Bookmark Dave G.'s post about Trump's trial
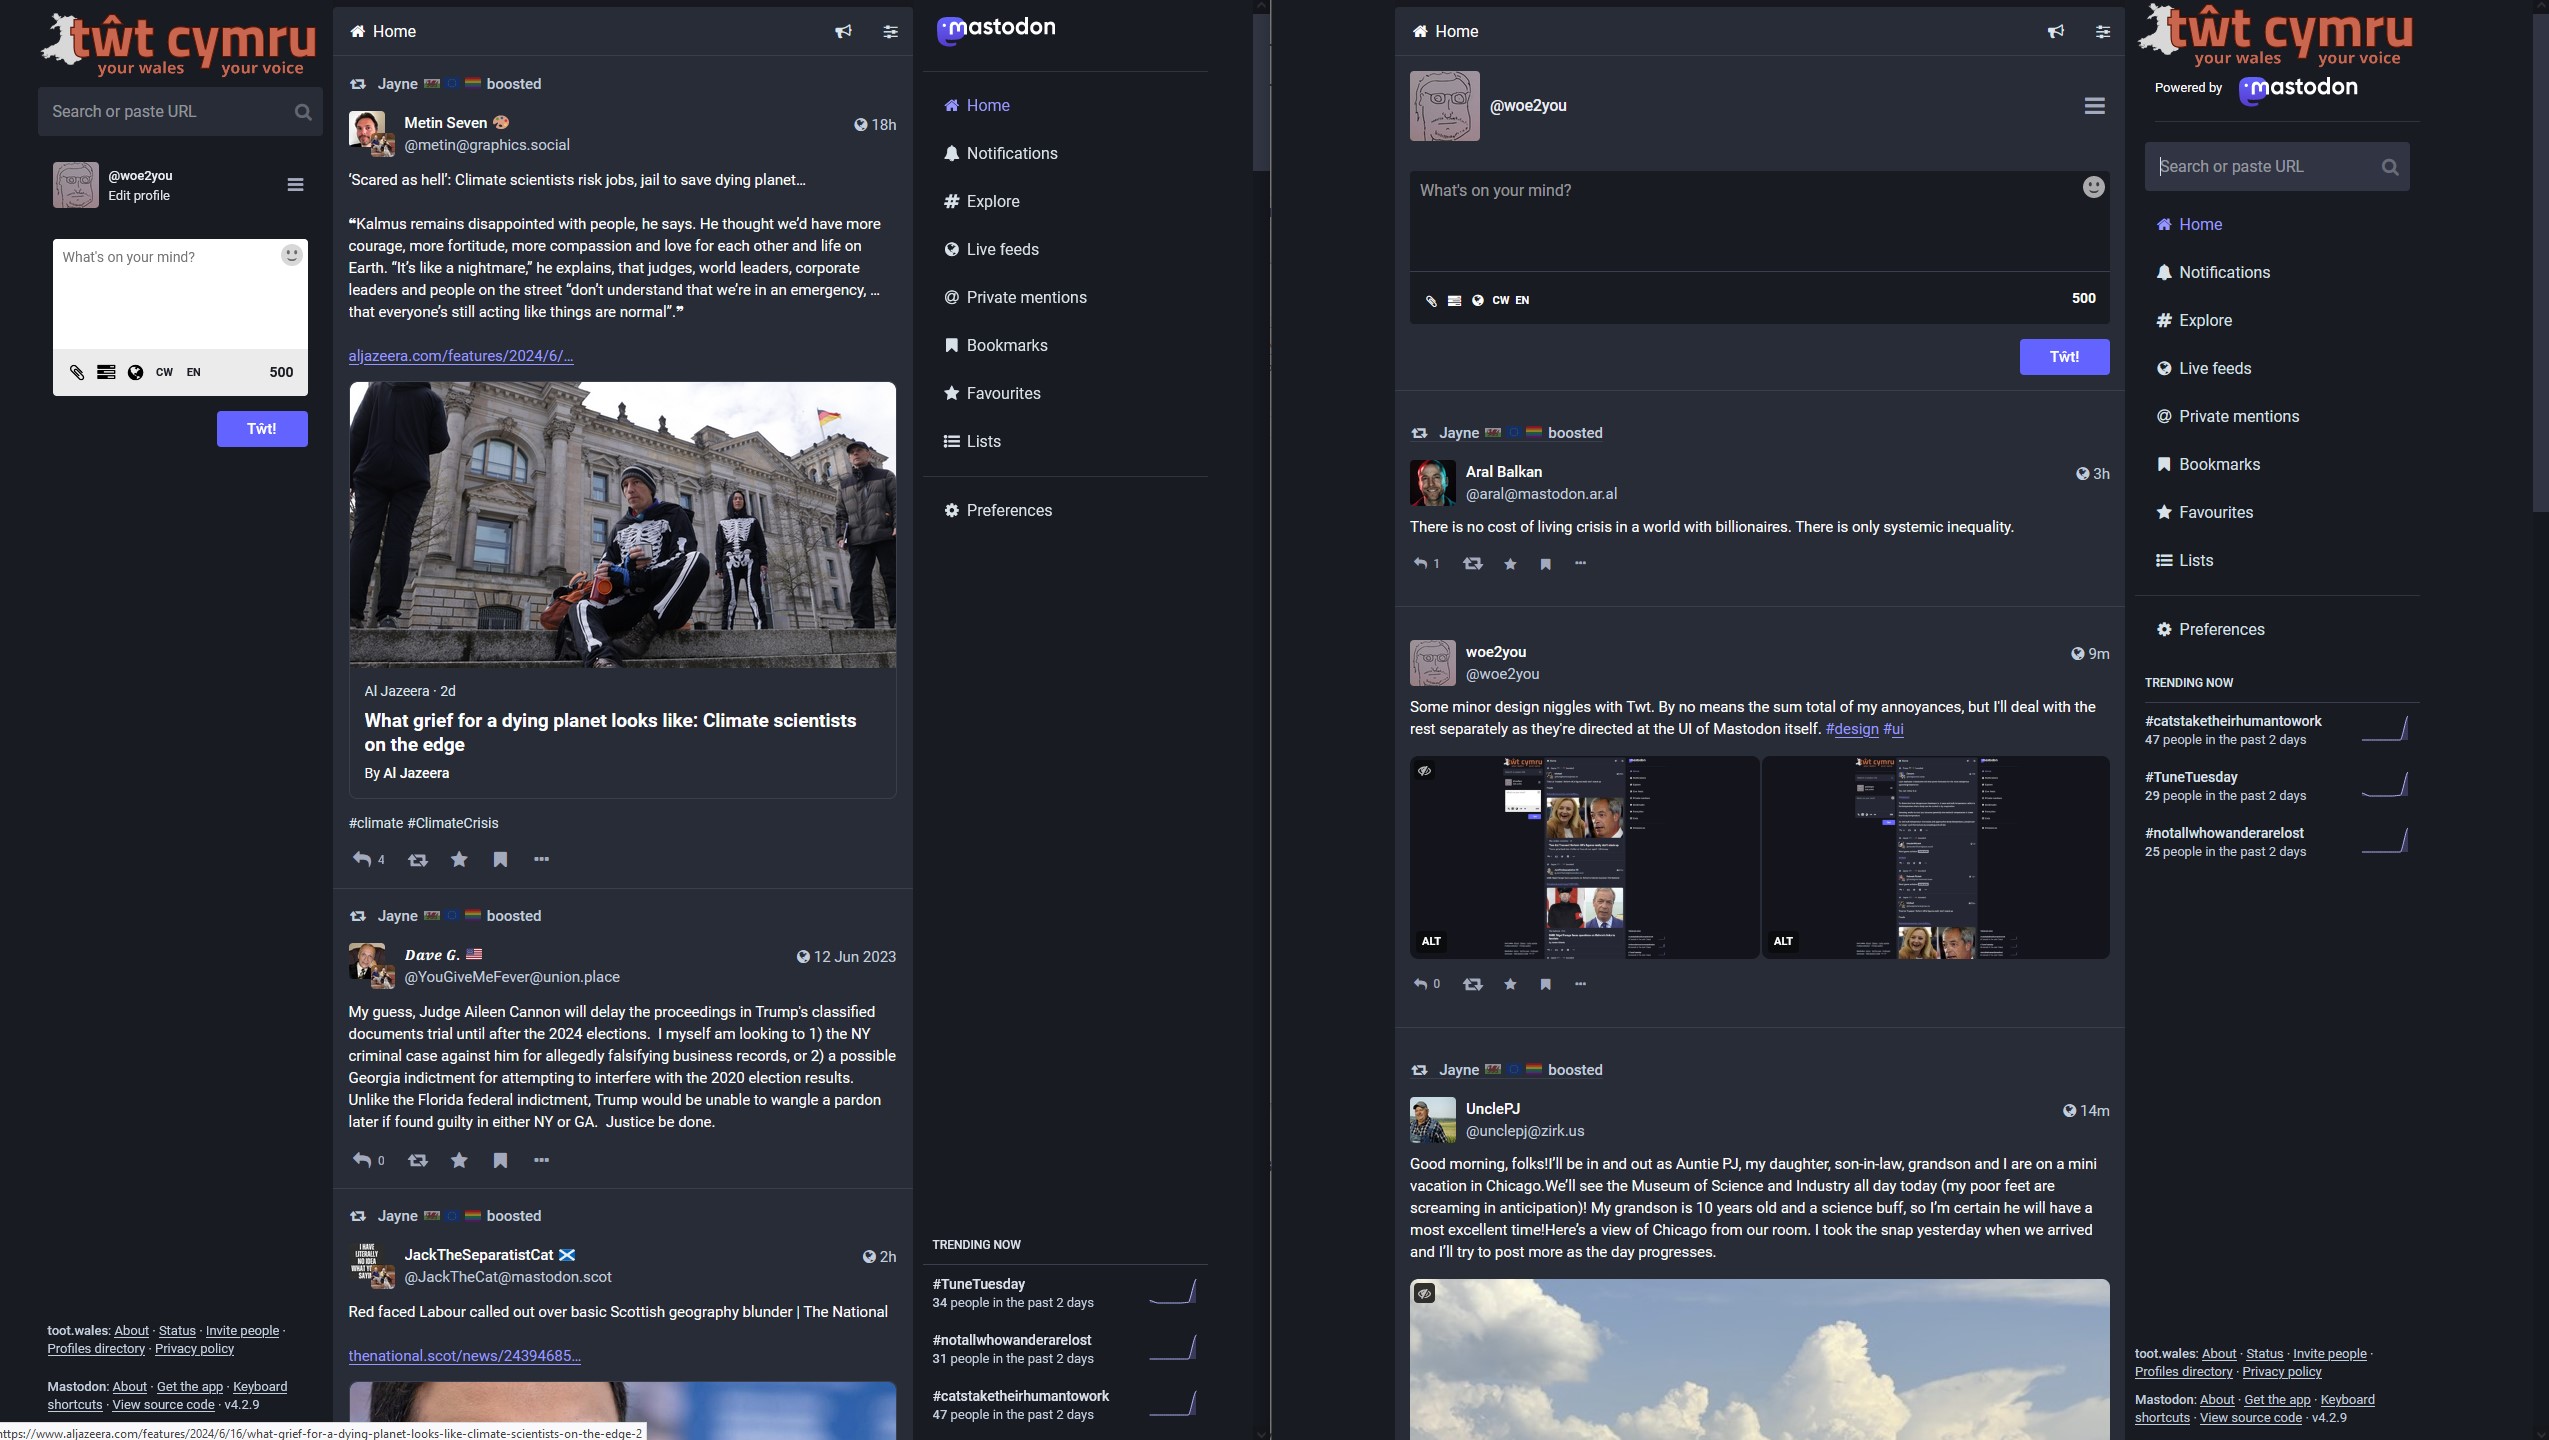This screenshot has height=1440, width=2549. [501, 1160]
